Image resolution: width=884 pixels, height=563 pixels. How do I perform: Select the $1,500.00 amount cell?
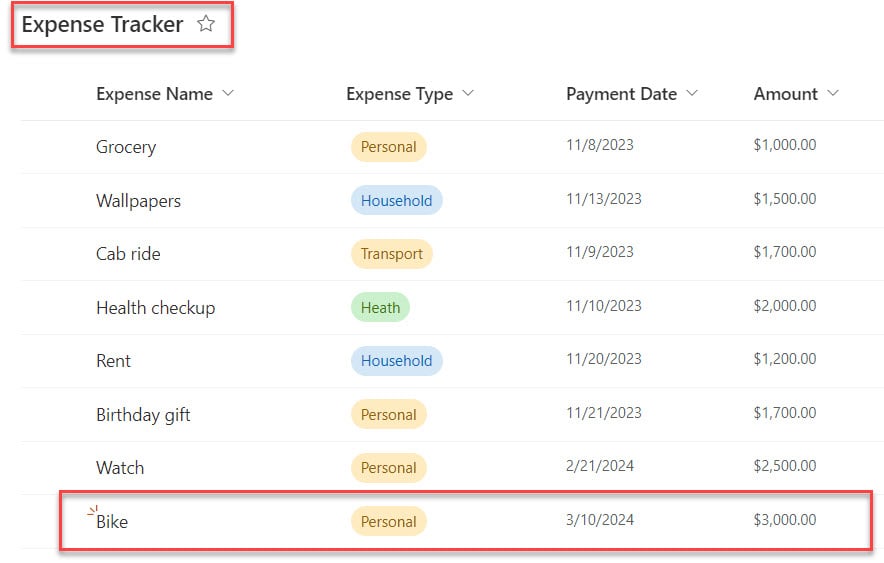(x=785, y=199)
